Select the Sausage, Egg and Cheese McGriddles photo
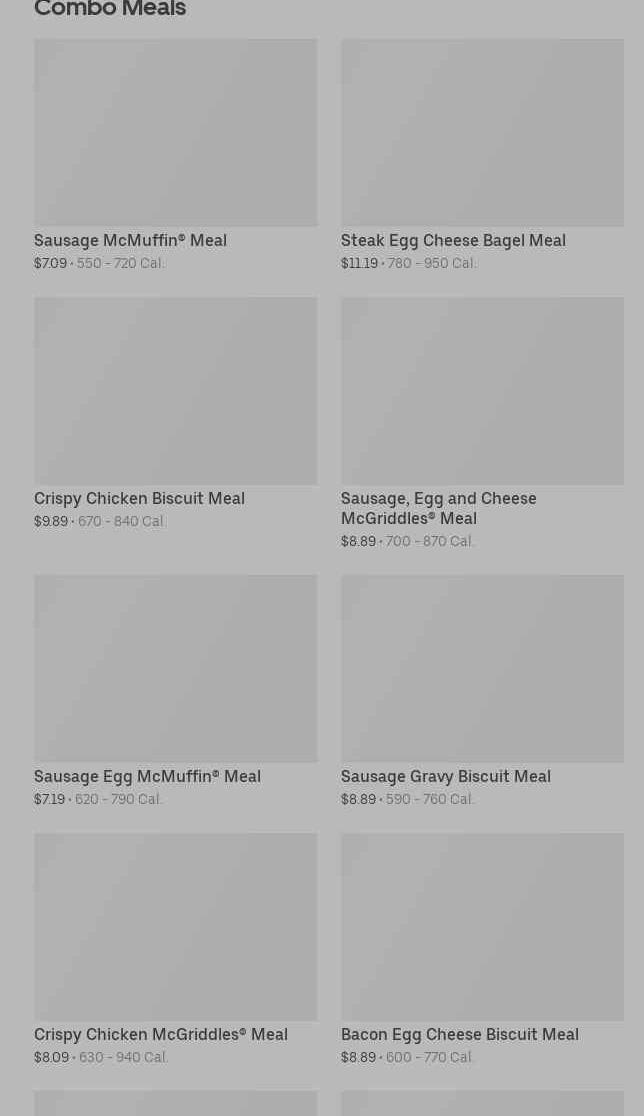This screenshot has width=644, height=1116. click(x=482, y=390)
